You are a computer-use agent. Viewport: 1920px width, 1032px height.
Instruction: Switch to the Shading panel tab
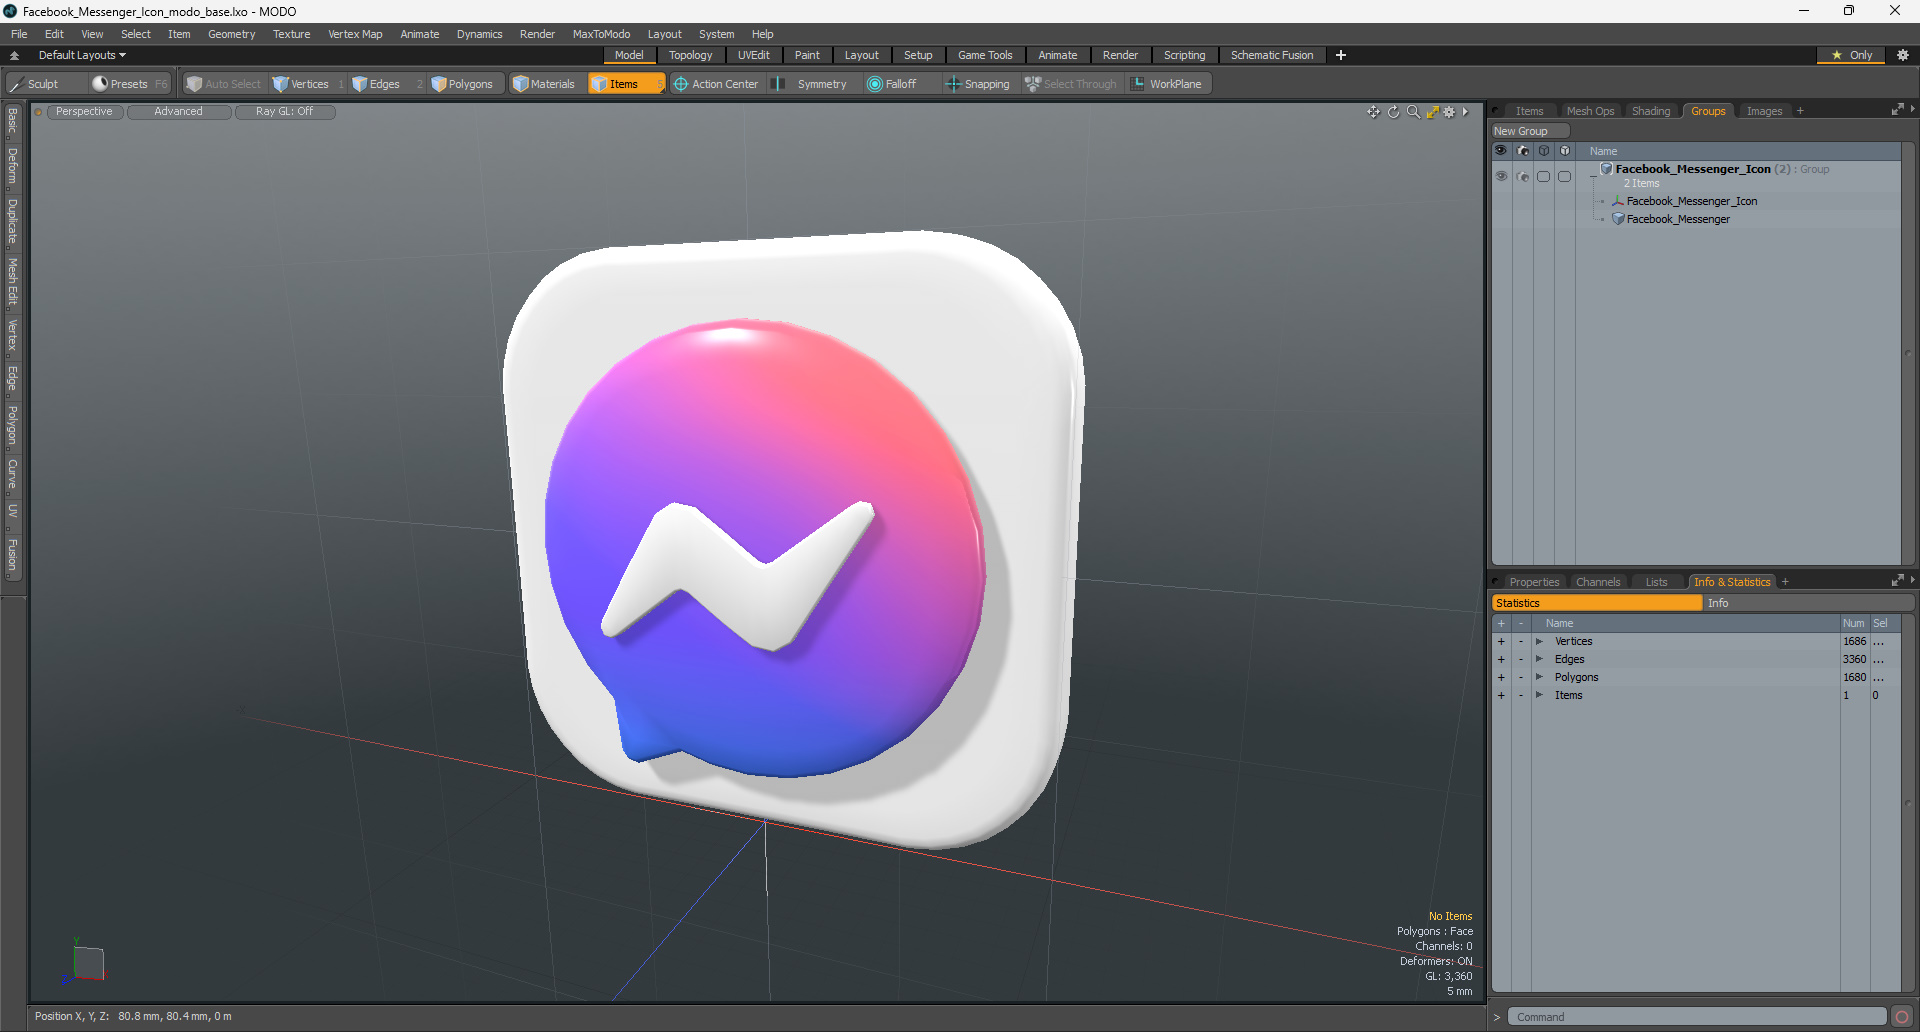tap(1651, 111)
